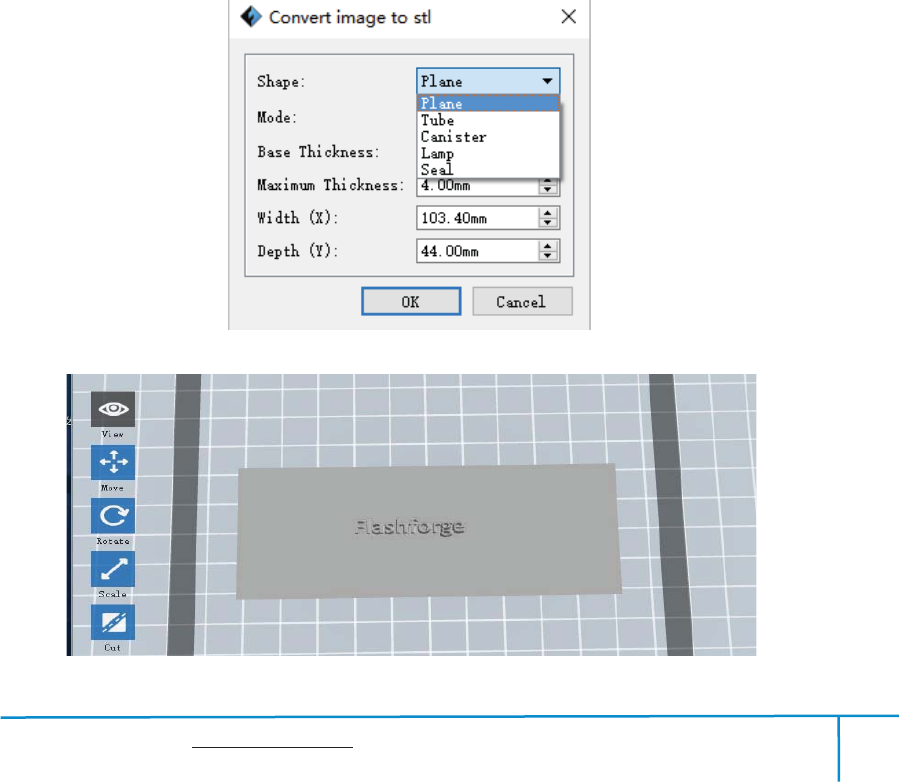Click the Maximum Thickness: label
Viewport: 899px width, 782px height.
(330, 185)
